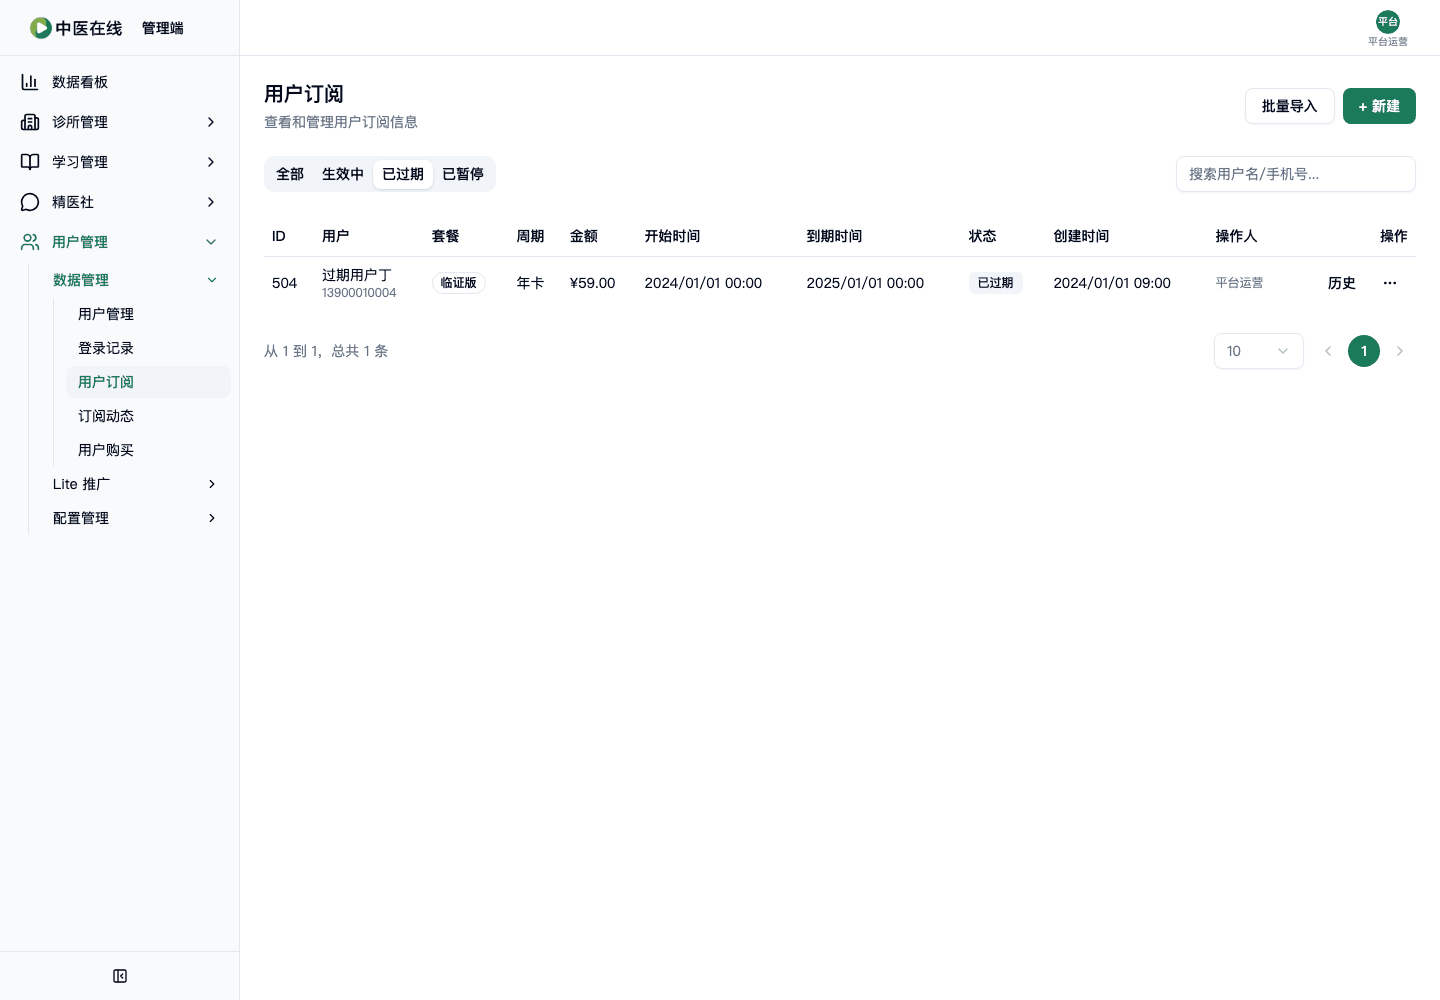Screen dimensions: 1440x1000
Task: Click the ID cell 504
Action: [x=285, y=283]
